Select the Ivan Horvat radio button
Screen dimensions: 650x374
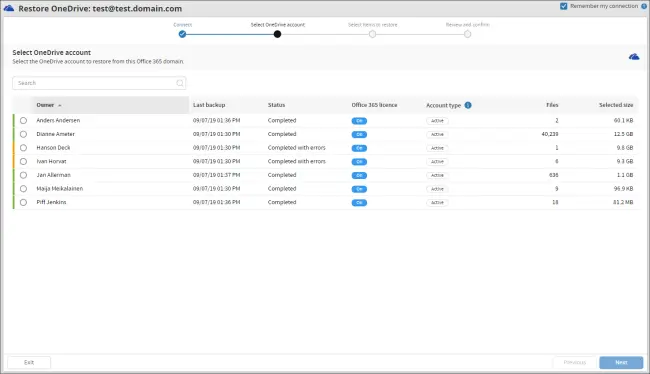tap(23, 162)
